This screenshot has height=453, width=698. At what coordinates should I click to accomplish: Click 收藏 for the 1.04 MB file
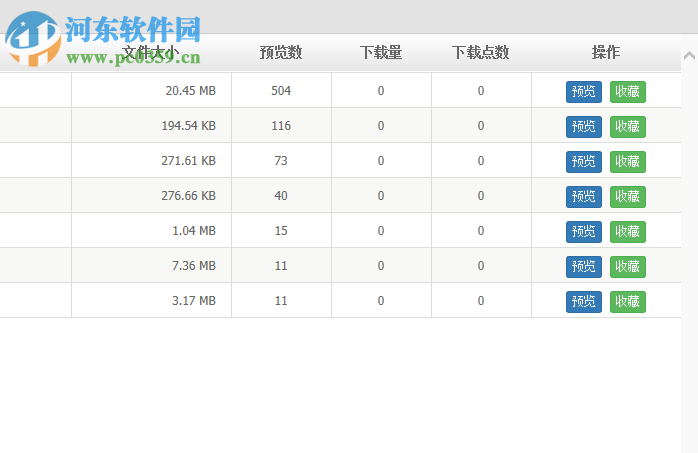[x=628, y=232]
